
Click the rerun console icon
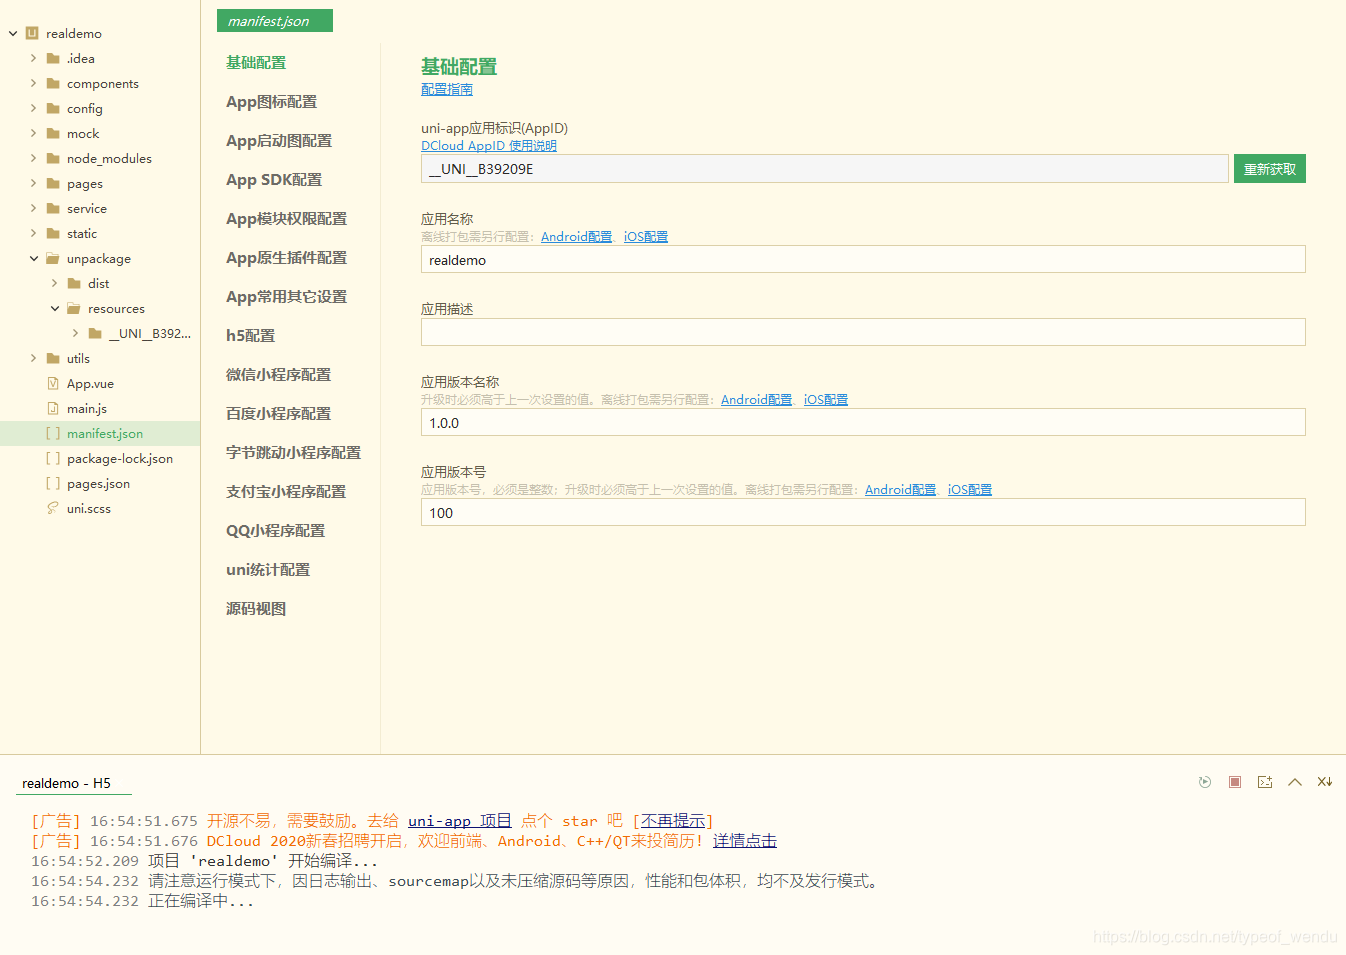point(1205,782)
